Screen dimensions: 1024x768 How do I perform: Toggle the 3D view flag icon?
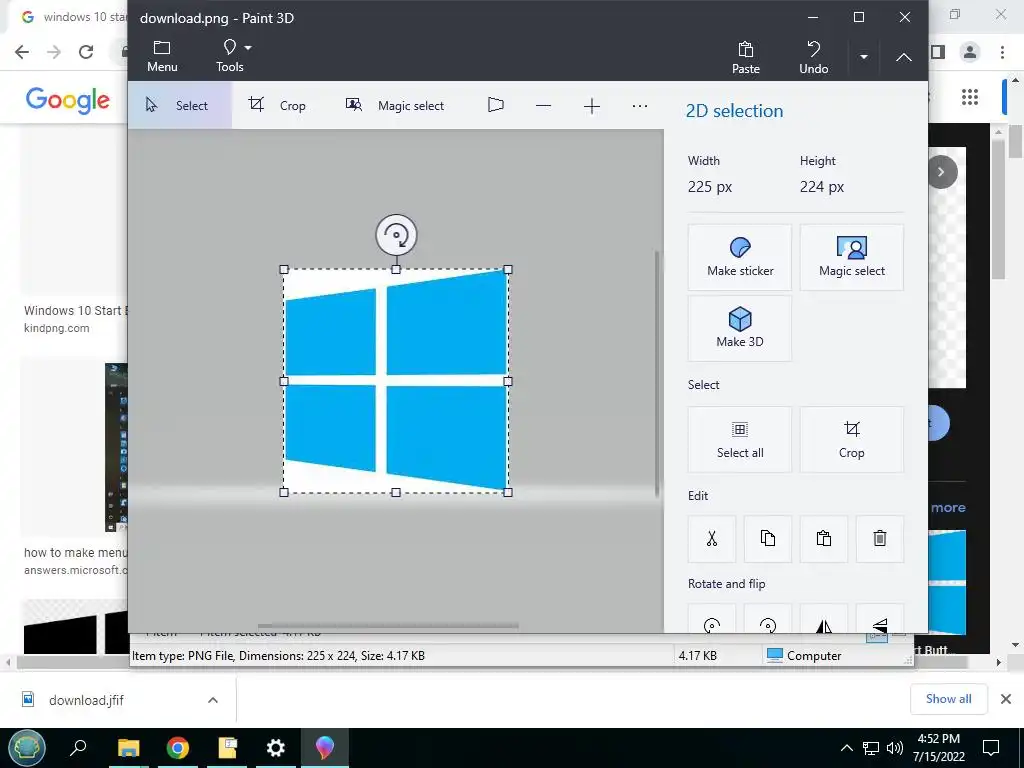[x=496, y=105]
